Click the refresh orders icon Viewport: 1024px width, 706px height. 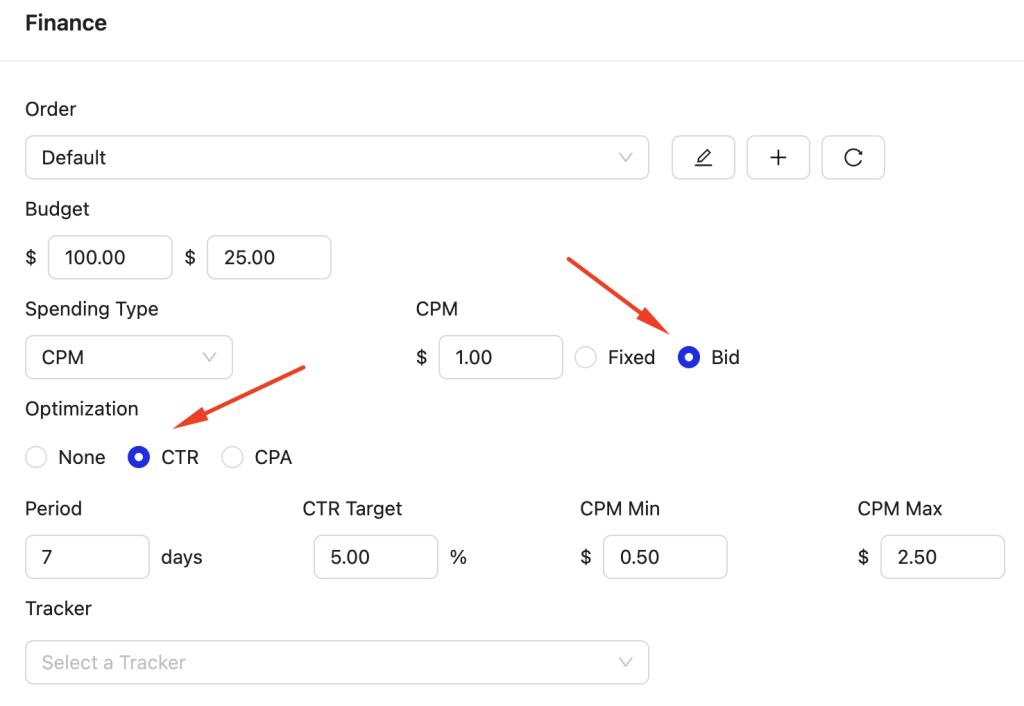[853, 158]
